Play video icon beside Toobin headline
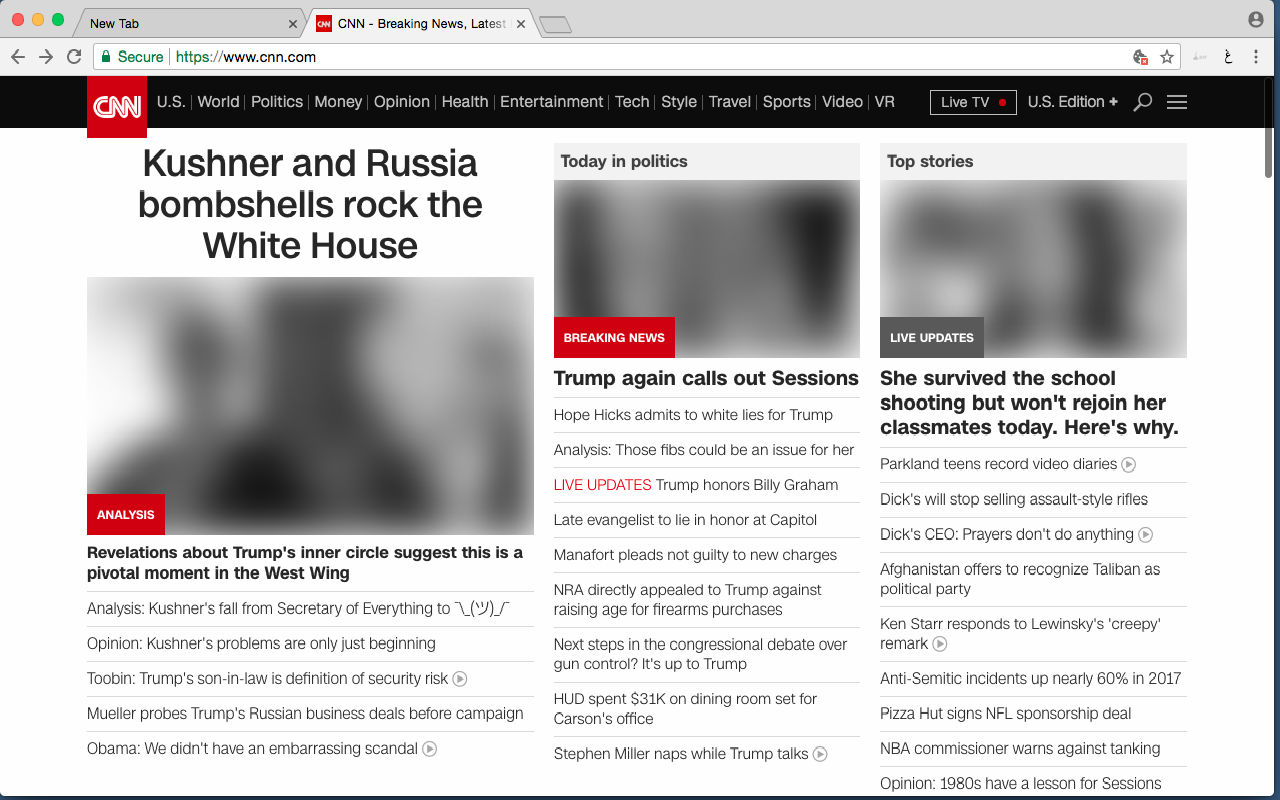Screen dimensions: 1280x800 pyautogui.click(x=460, y=679)
